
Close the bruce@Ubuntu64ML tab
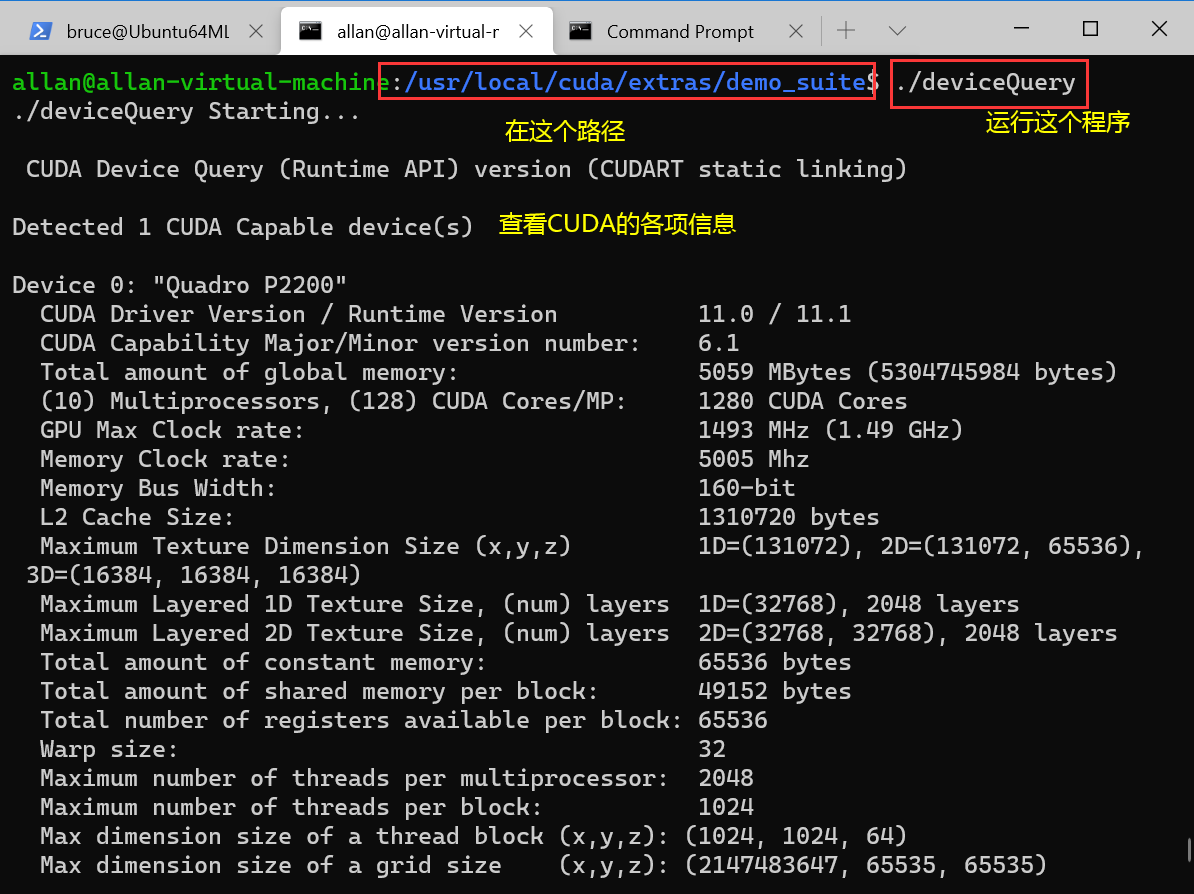pos(257,31)
